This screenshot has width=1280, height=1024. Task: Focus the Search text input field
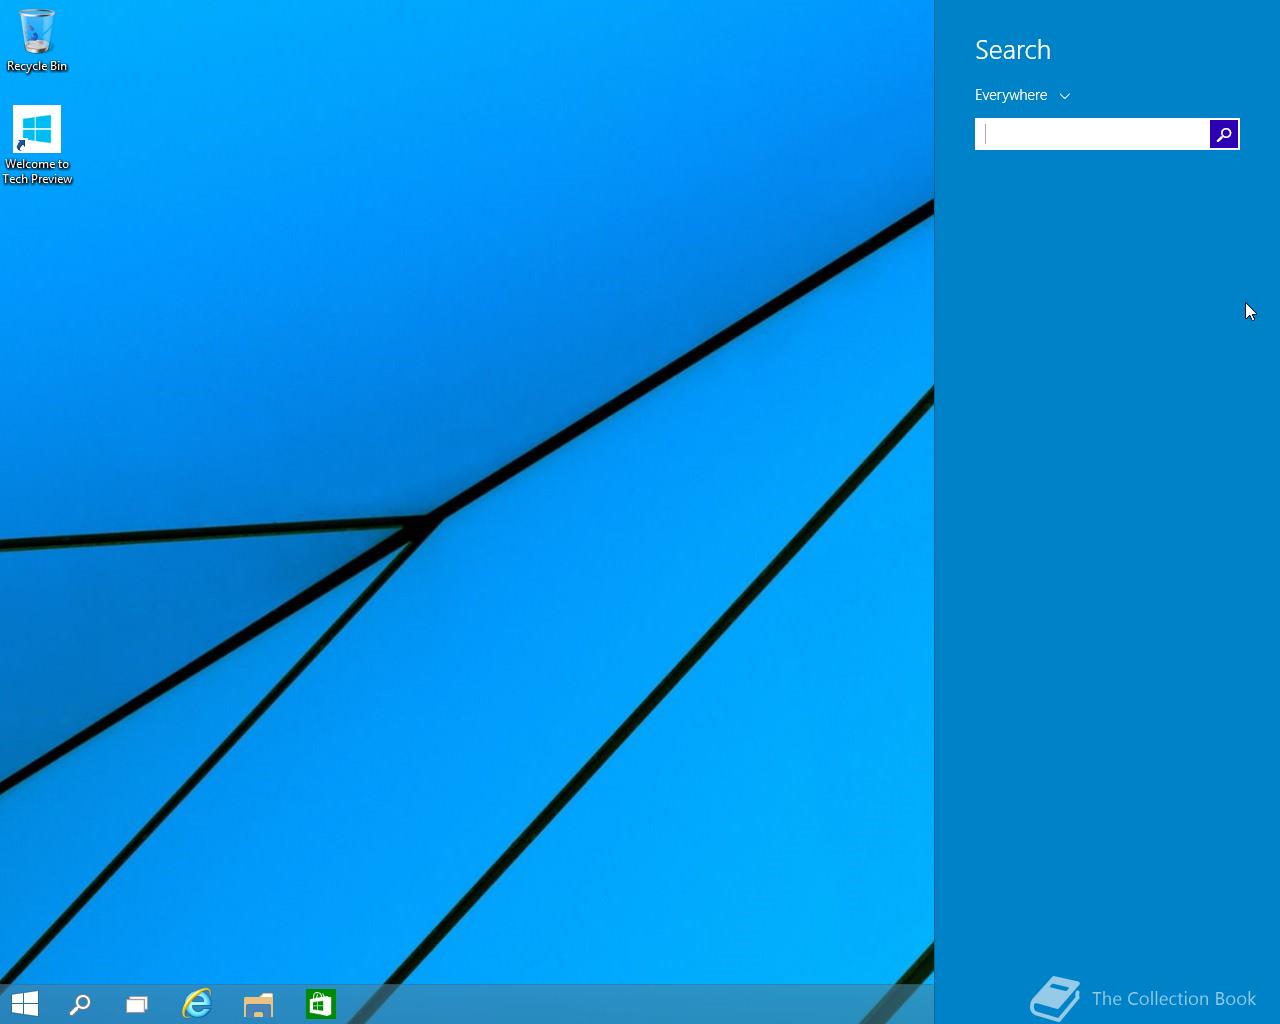1093,134
